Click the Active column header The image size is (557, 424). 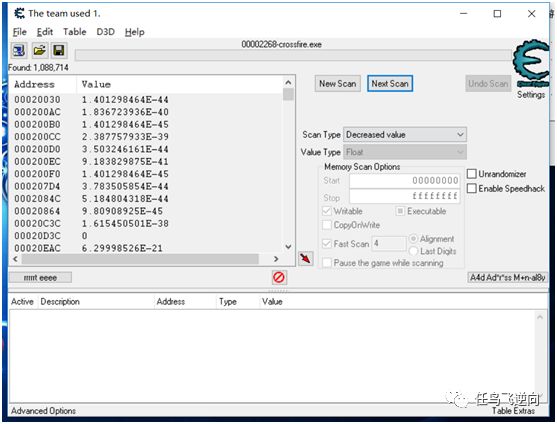(22, 302)
